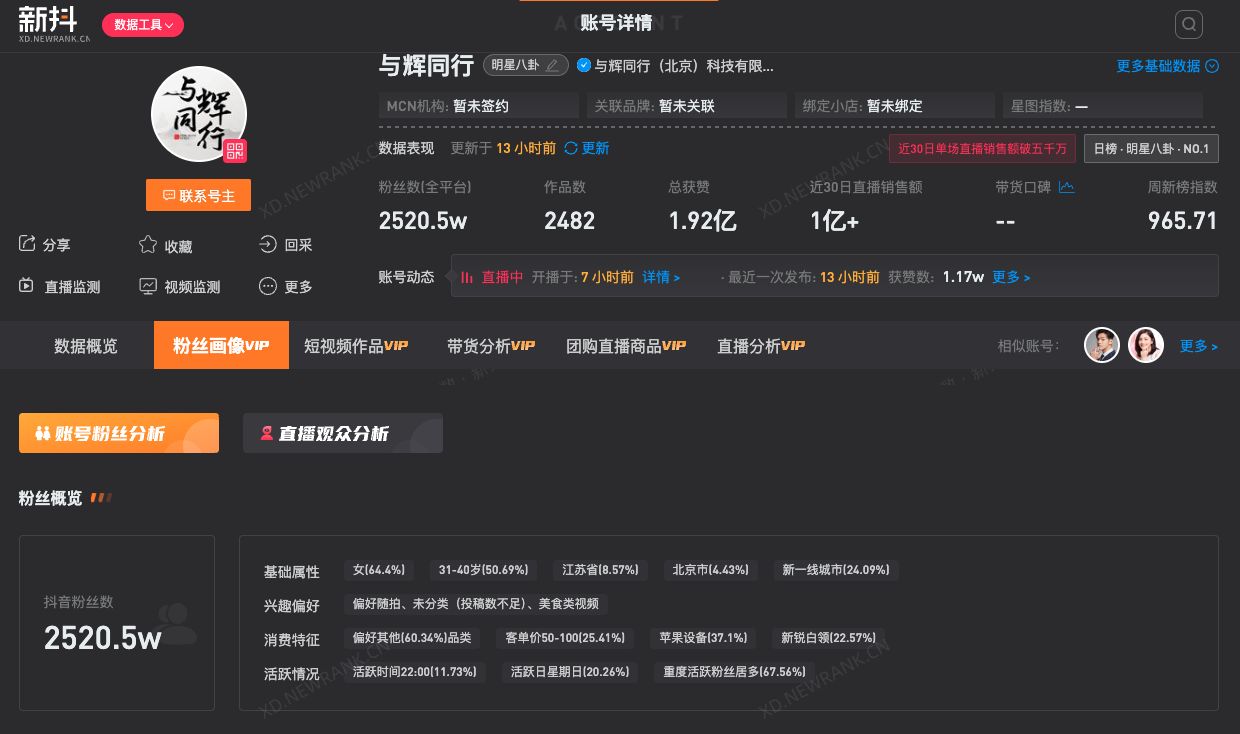This screenshot has width=1240, height=734.
Task: Open the second similar account avatar
Action: click(1146, 345)
